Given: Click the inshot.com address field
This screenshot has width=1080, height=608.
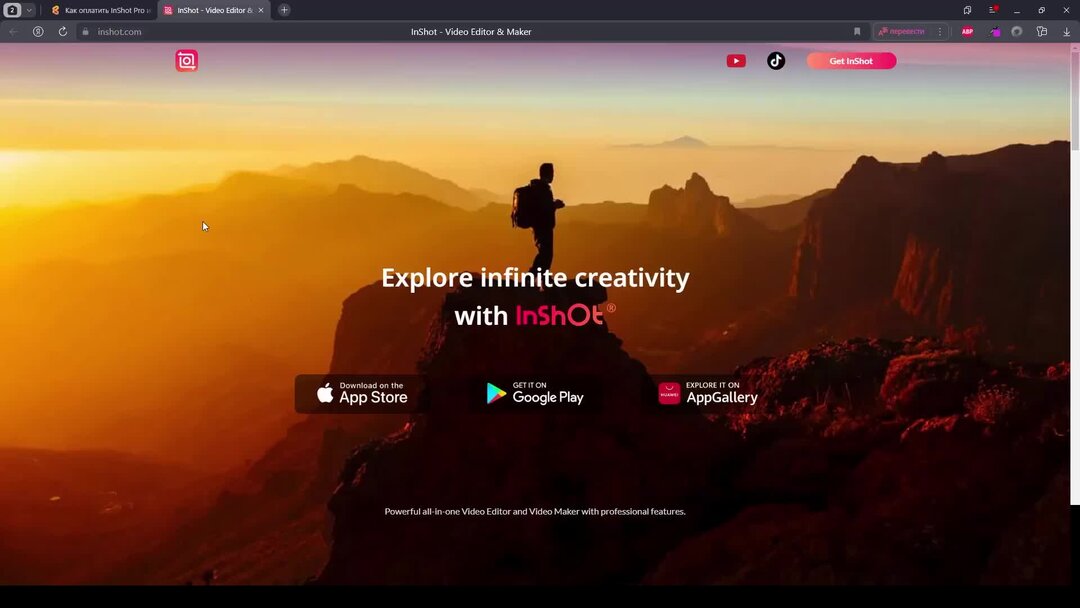Looking at the screenshot, I should (120, 32).
